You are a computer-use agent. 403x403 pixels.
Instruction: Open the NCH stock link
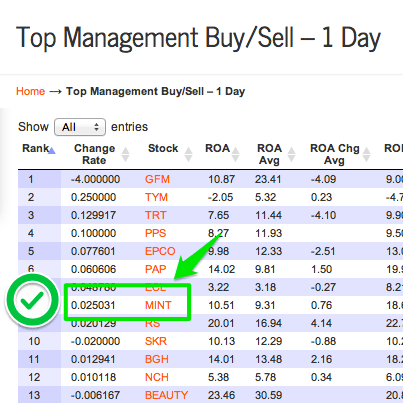157,377
